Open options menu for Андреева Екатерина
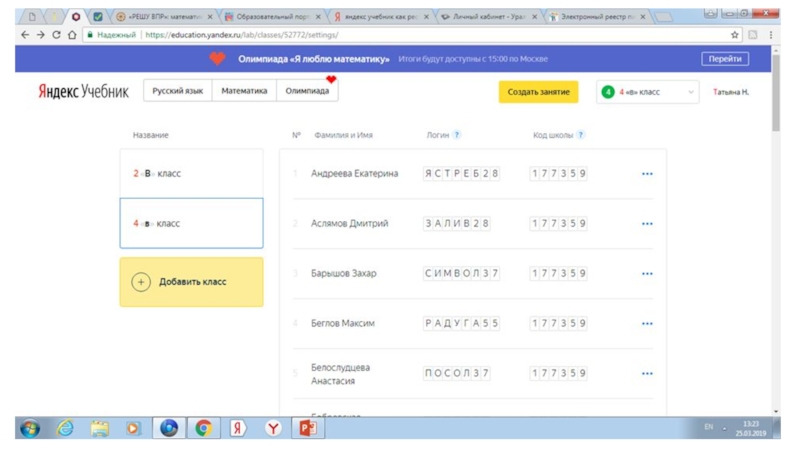 point(647,174)
